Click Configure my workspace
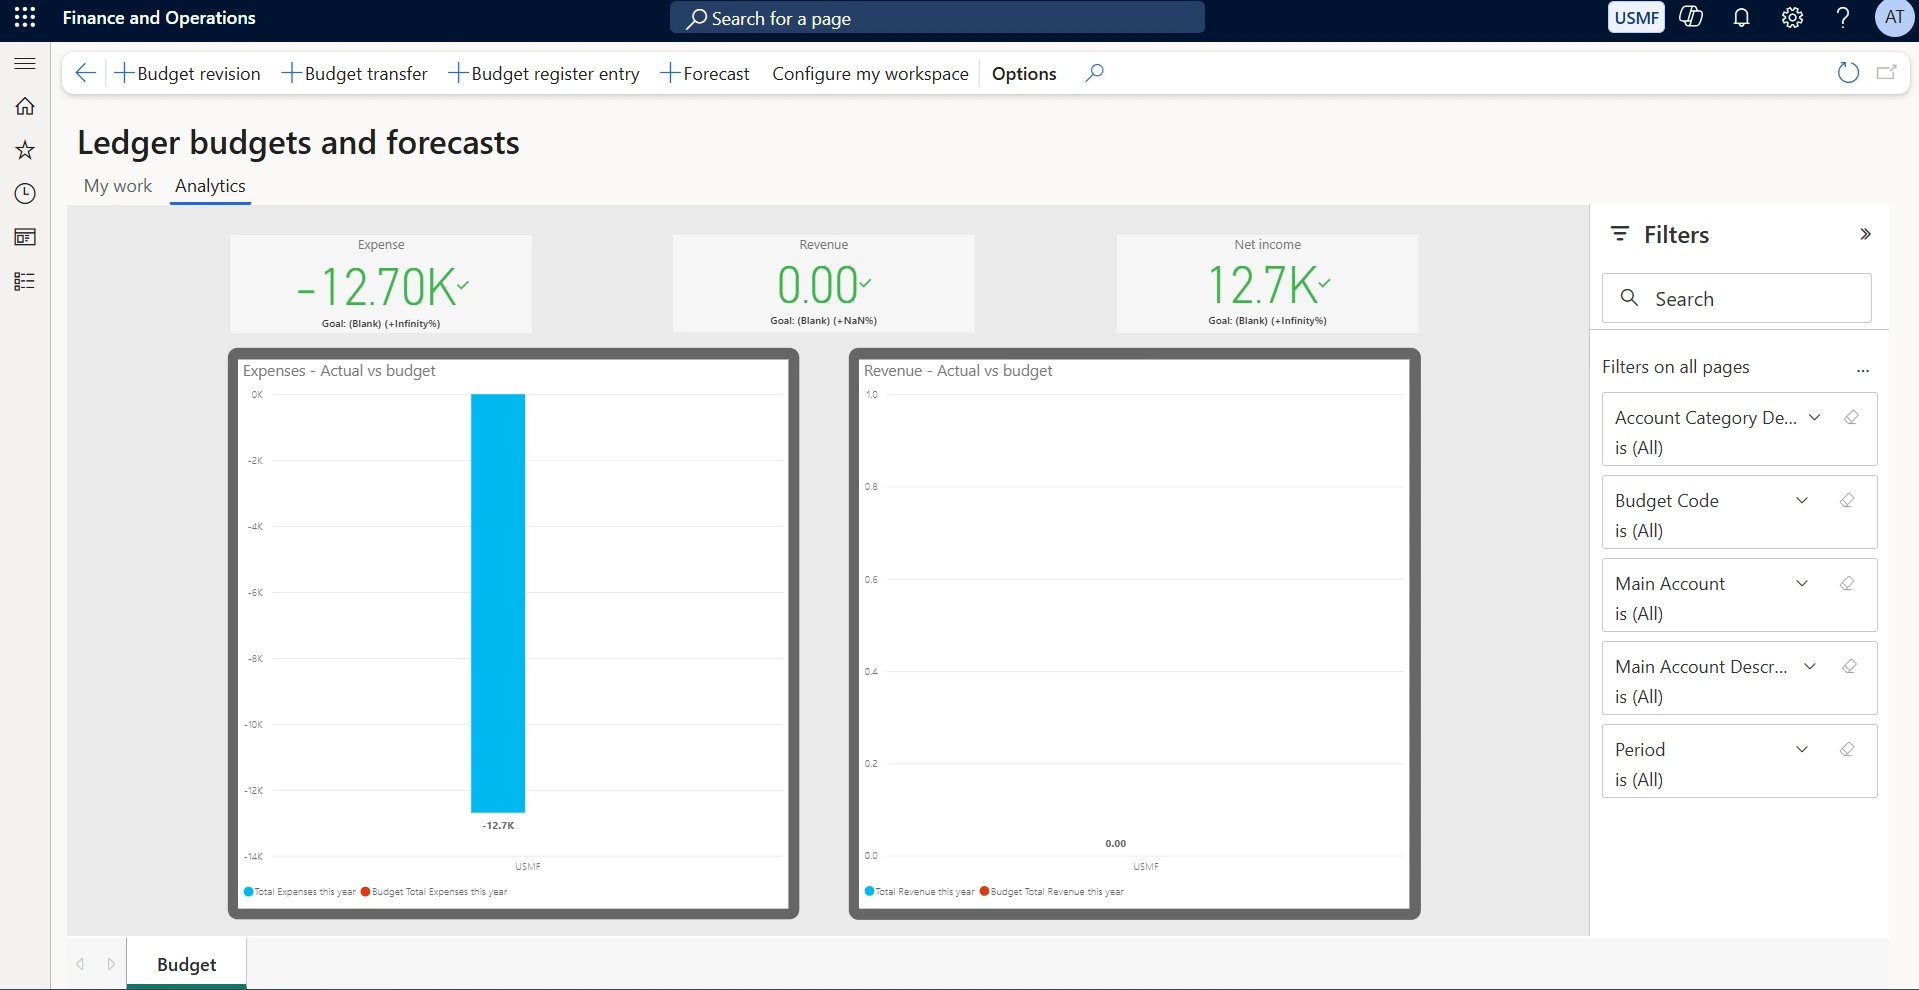The height and width of the screenshot is (990, 1919). coord(870,74)
